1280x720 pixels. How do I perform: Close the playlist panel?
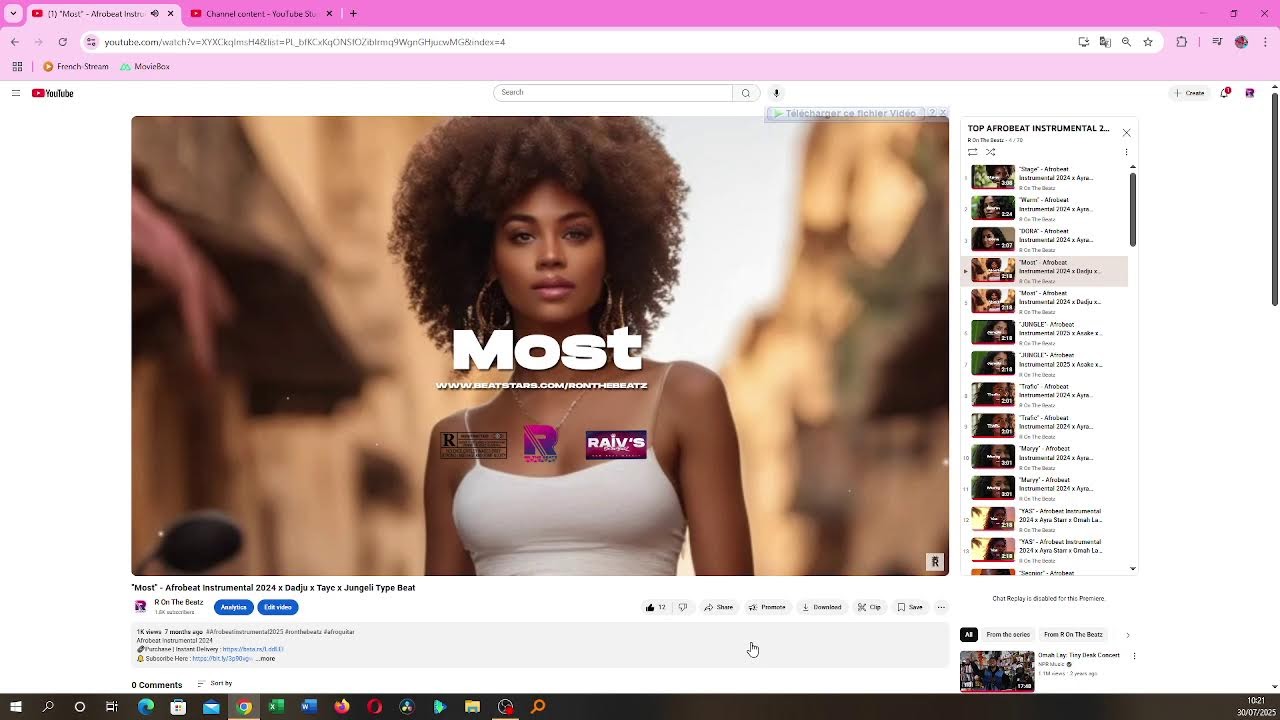pyautogui.click(x=1126, y=133)
